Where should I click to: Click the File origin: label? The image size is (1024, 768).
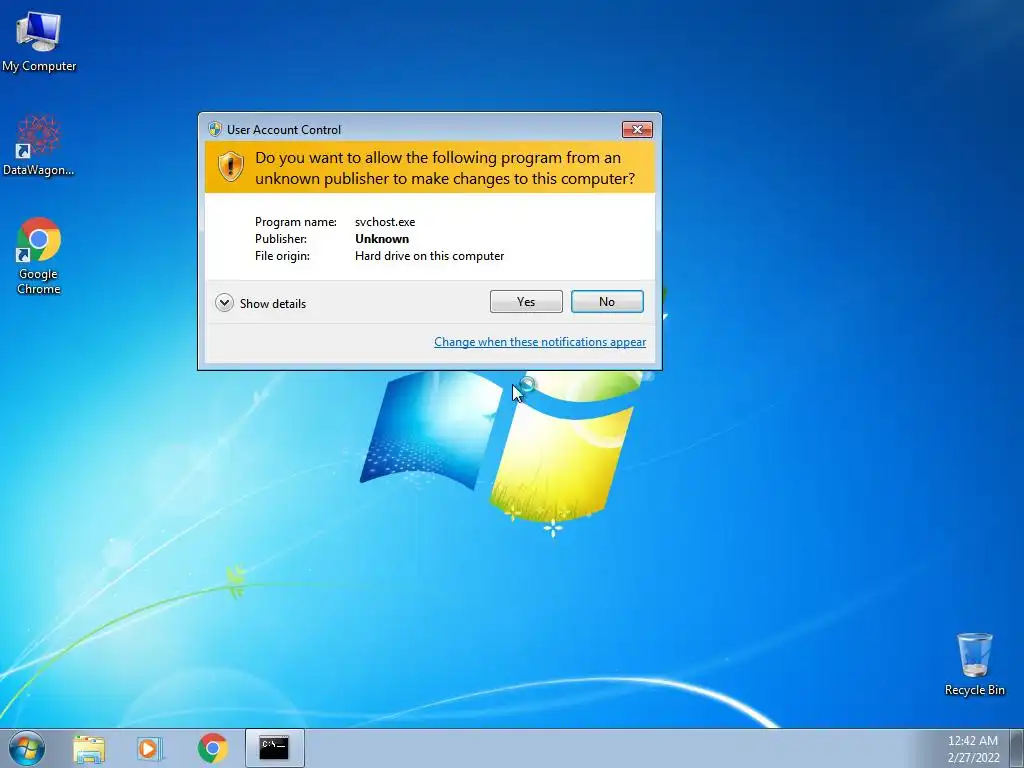tap(282, 256)
